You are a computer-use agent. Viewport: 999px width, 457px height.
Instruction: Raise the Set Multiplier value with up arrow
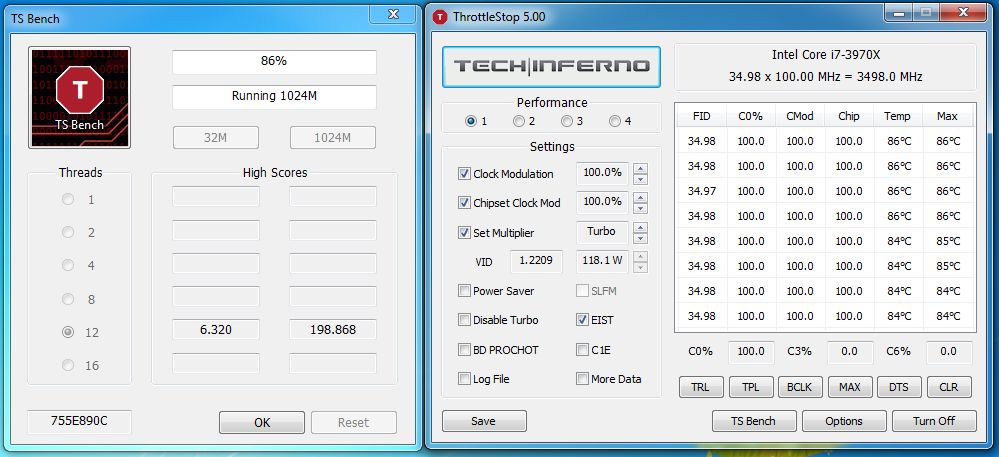click(640, 227)
